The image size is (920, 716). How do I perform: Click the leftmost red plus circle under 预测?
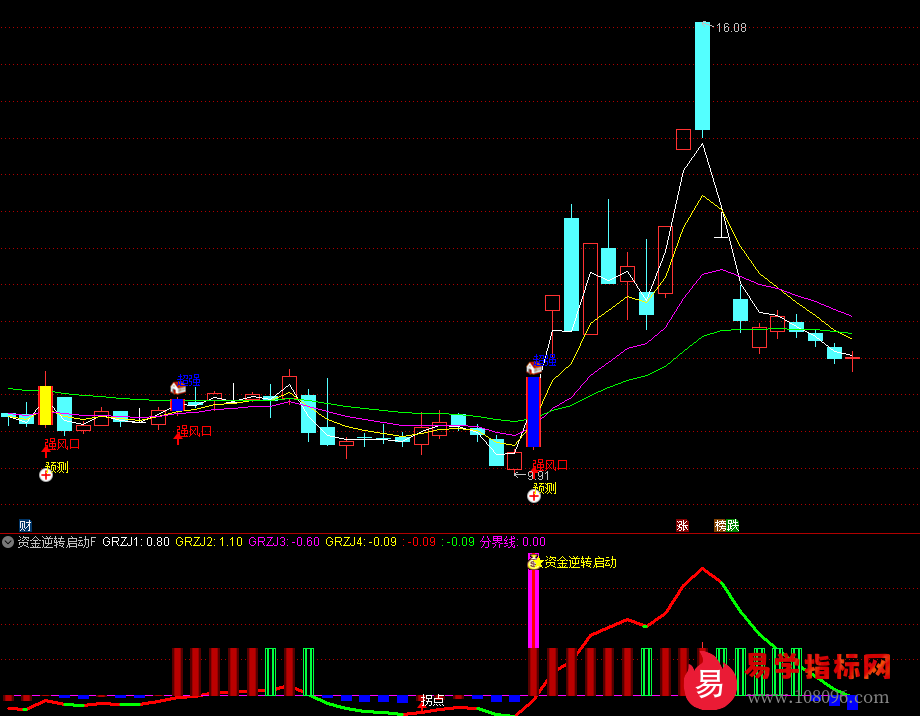(x=46, y=475)
